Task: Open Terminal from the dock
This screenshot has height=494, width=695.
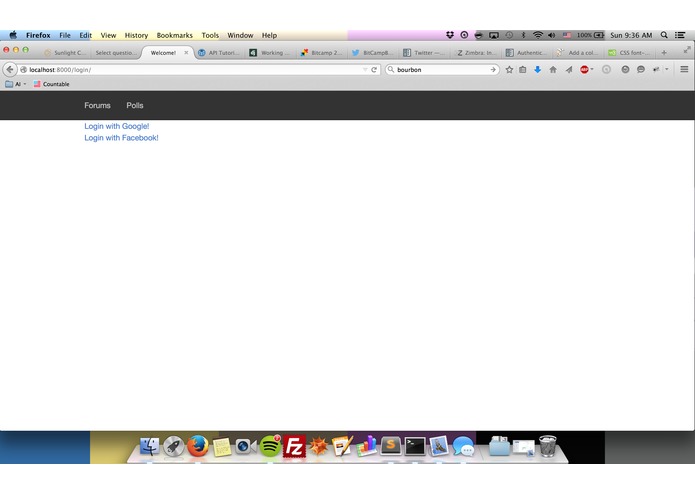Action: click(415, 447)
